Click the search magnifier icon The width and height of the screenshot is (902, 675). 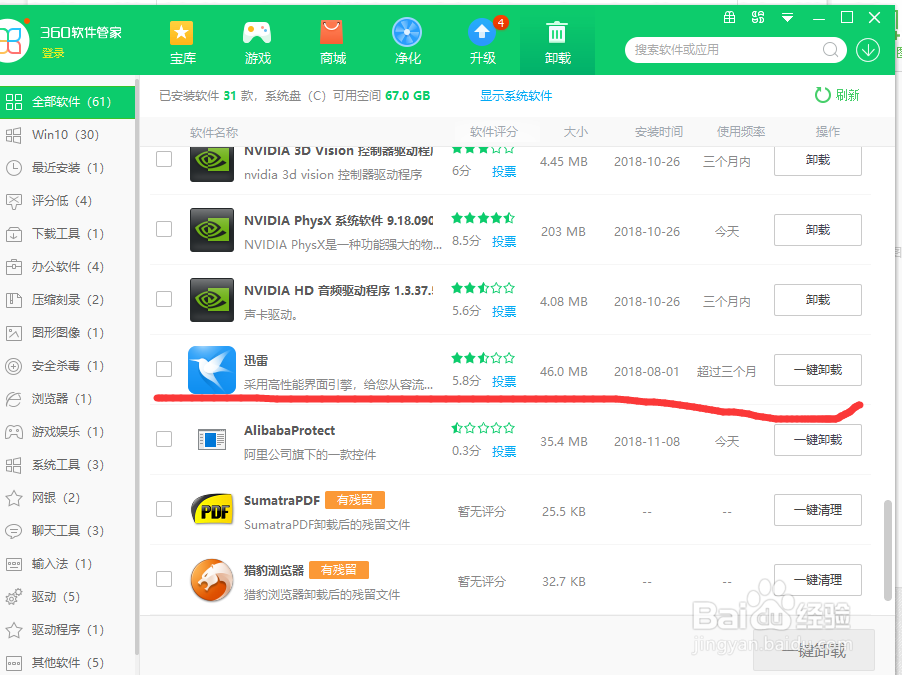830,50
